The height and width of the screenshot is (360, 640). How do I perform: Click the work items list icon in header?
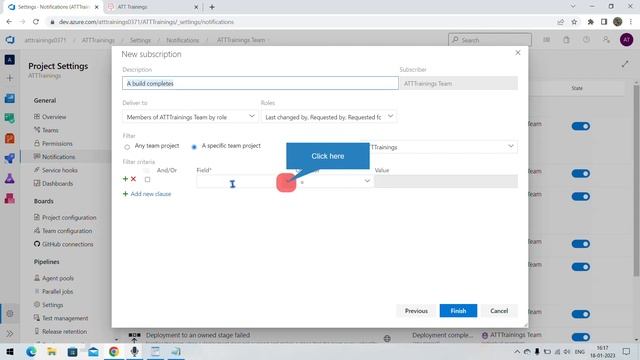547,40
